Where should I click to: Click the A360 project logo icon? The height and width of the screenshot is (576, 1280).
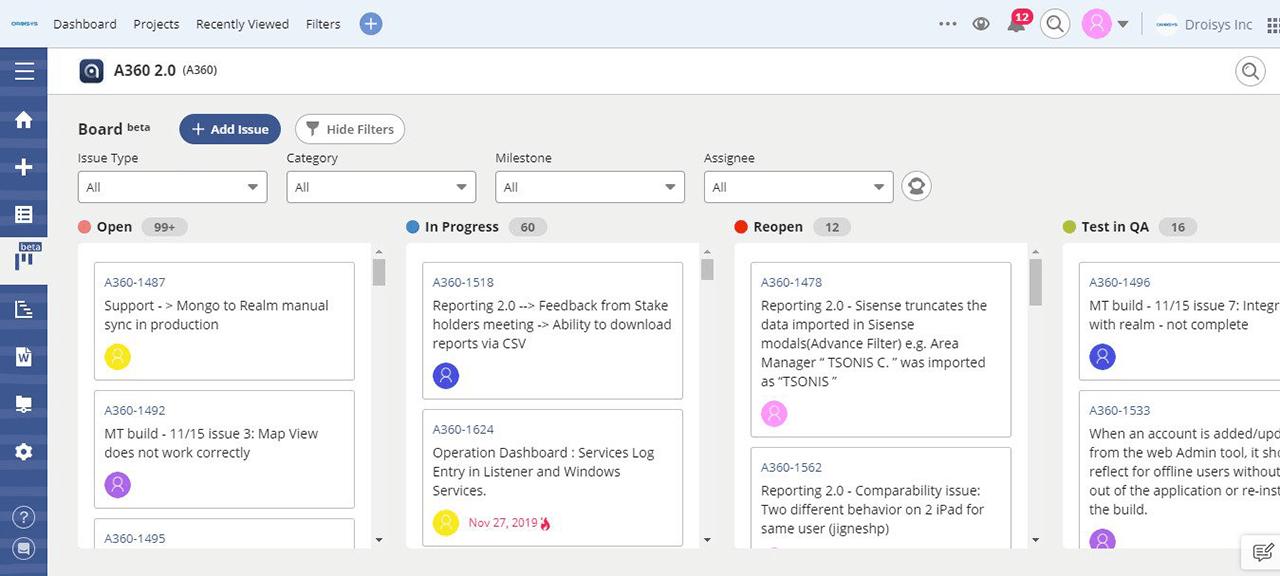coord(91,71)
